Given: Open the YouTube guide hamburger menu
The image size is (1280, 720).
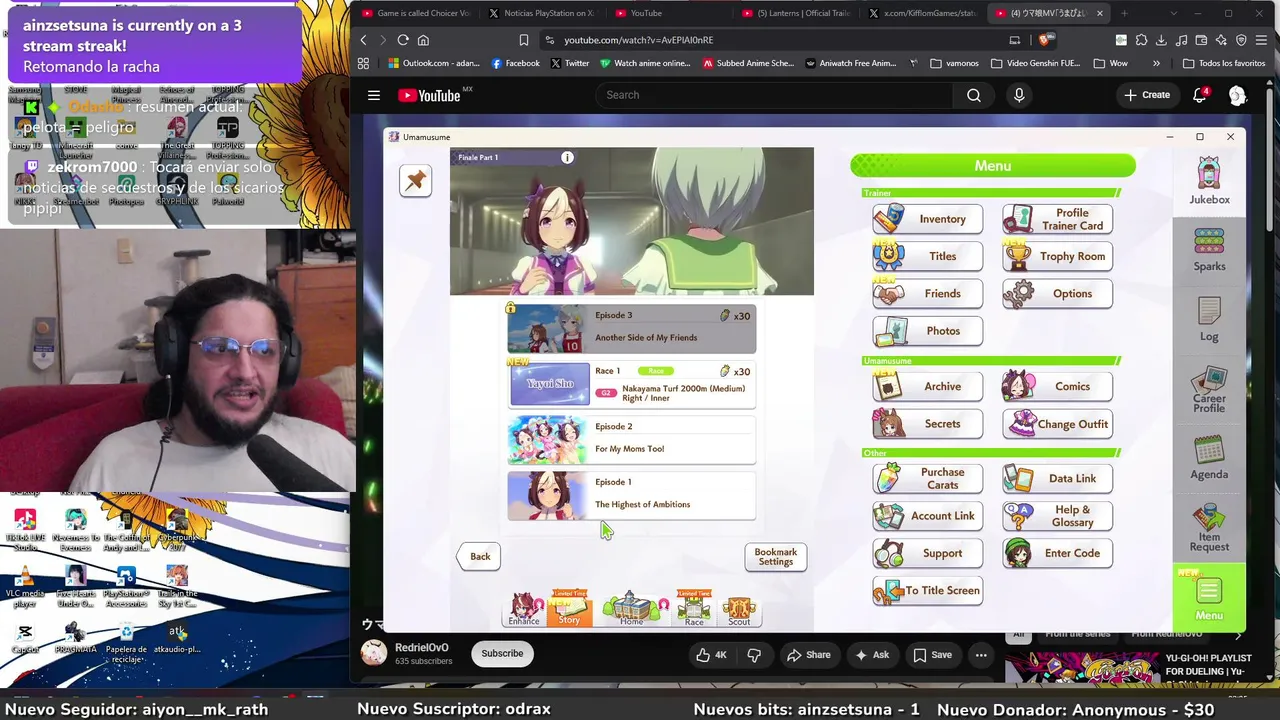Looking at the screenshot, I should 374,95.
